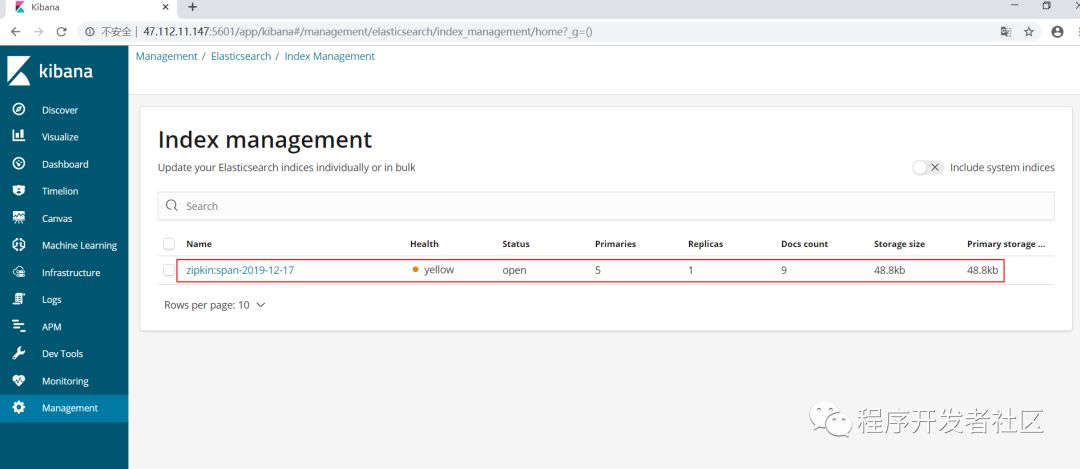Viewport: 1080px width, 469px height.
Task: Click the Kibana logo in sidebar
Action: pos(50,71)
